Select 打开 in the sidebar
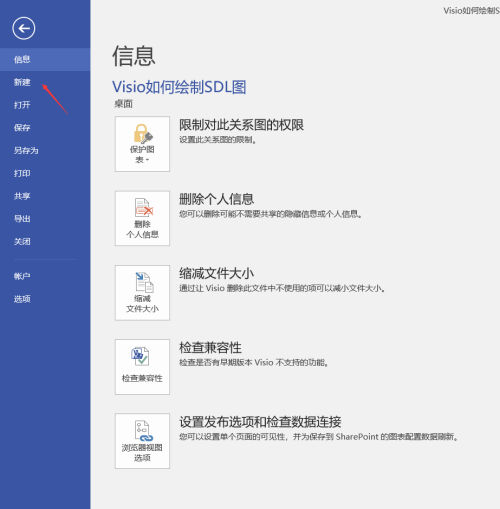This screenshot has width=500, height=509. coord(45,105)
